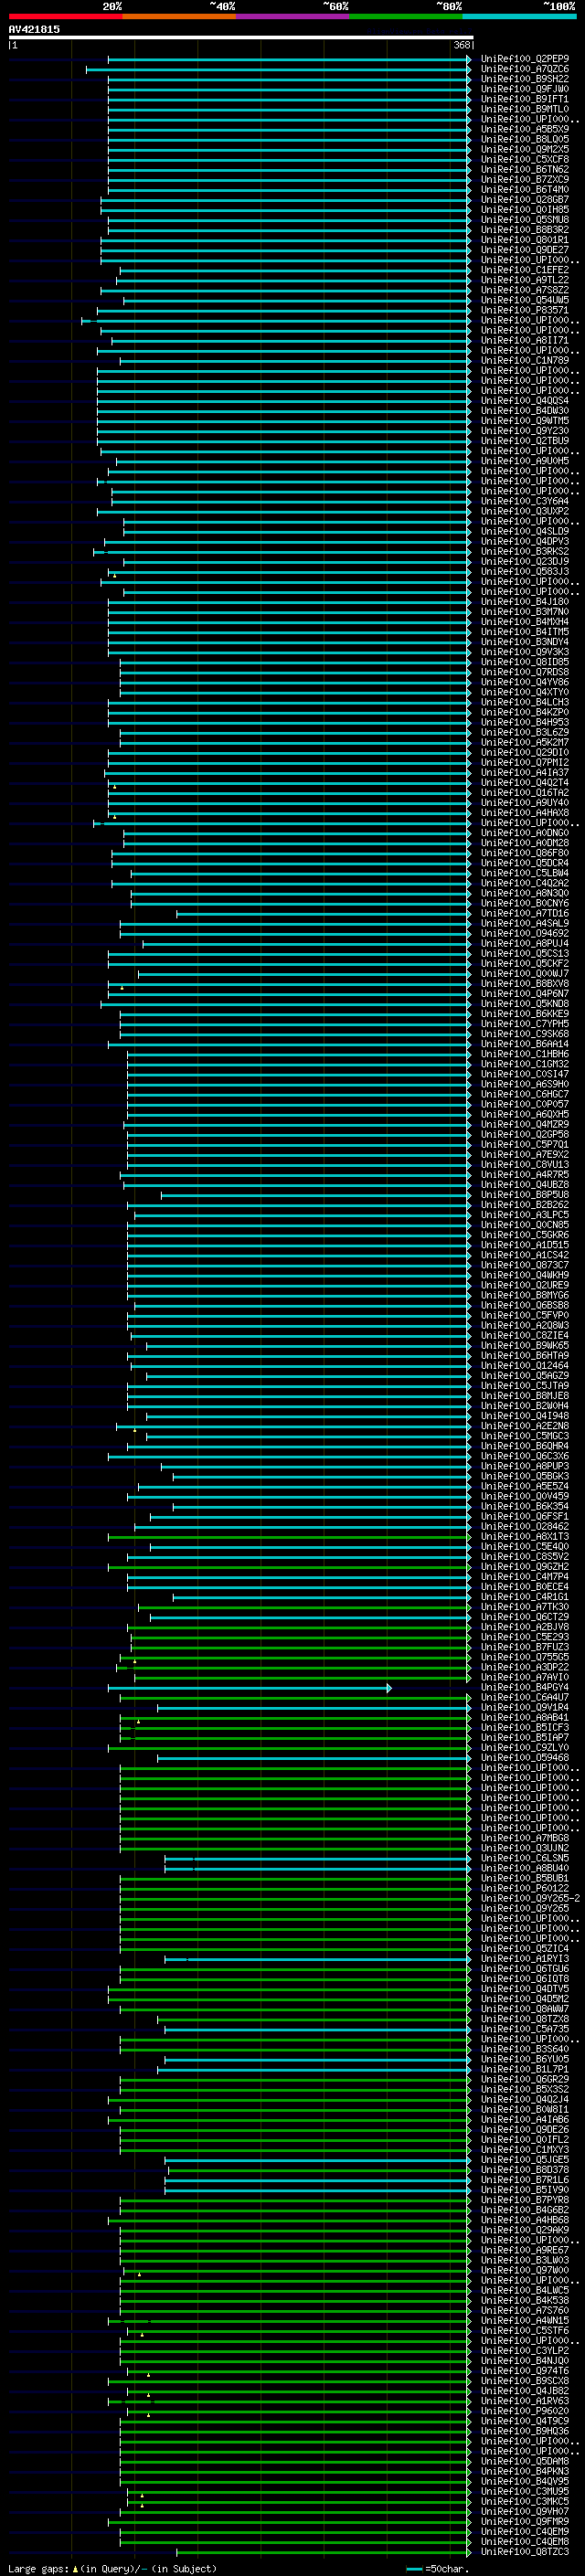This screenshot has width=585, height=2576.
Task: Select the UniRef100_A7TK30 label
Action: (x=525, y=1607)
